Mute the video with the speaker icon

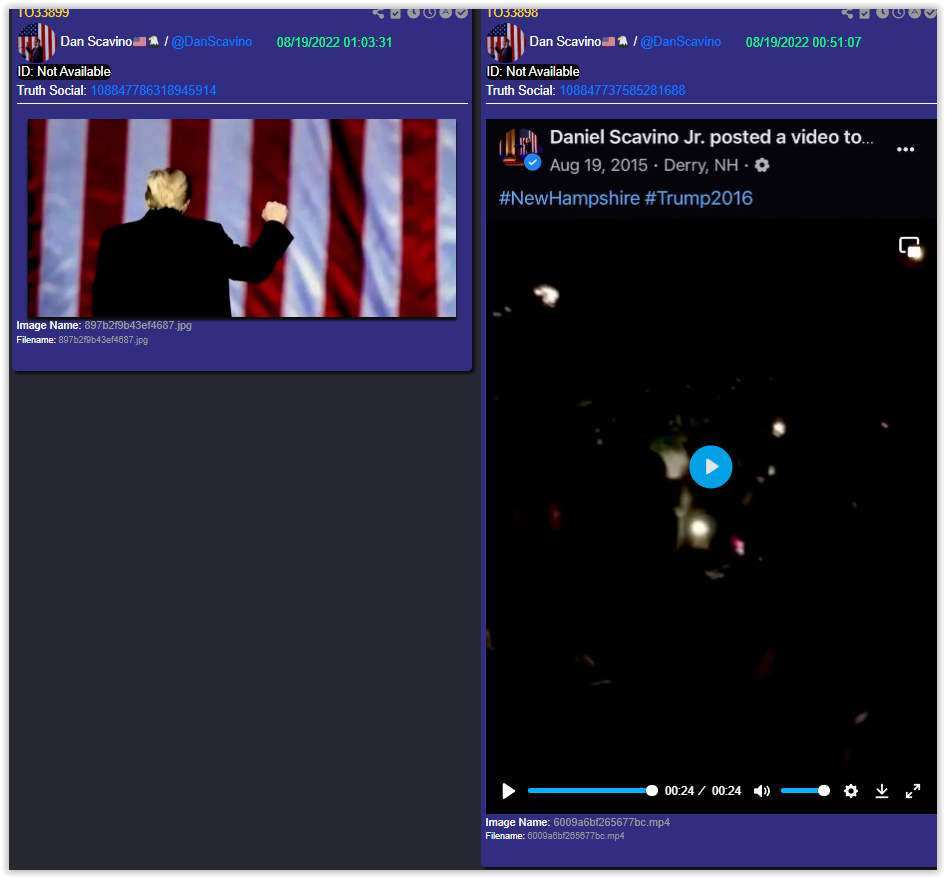tap(762, 791)
